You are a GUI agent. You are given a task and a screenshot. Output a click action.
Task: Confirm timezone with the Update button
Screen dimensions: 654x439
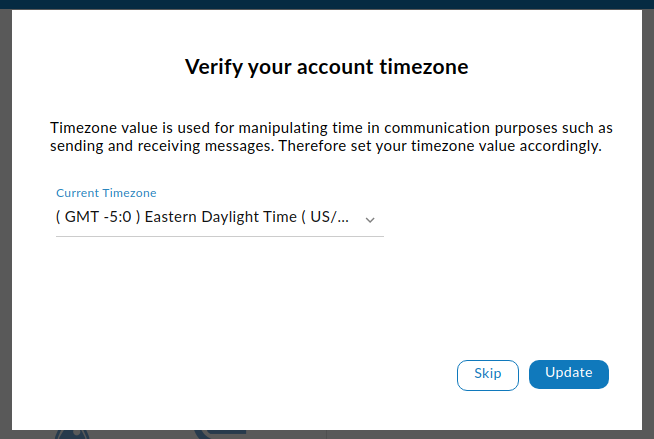[x=568, y=374]
